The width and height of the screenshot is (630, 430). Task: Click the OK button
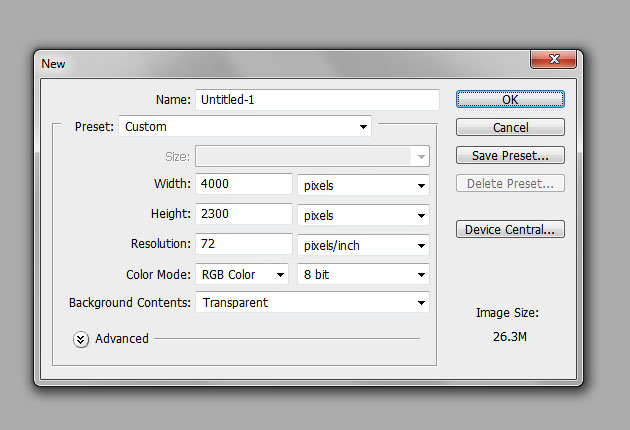point(510,99)
